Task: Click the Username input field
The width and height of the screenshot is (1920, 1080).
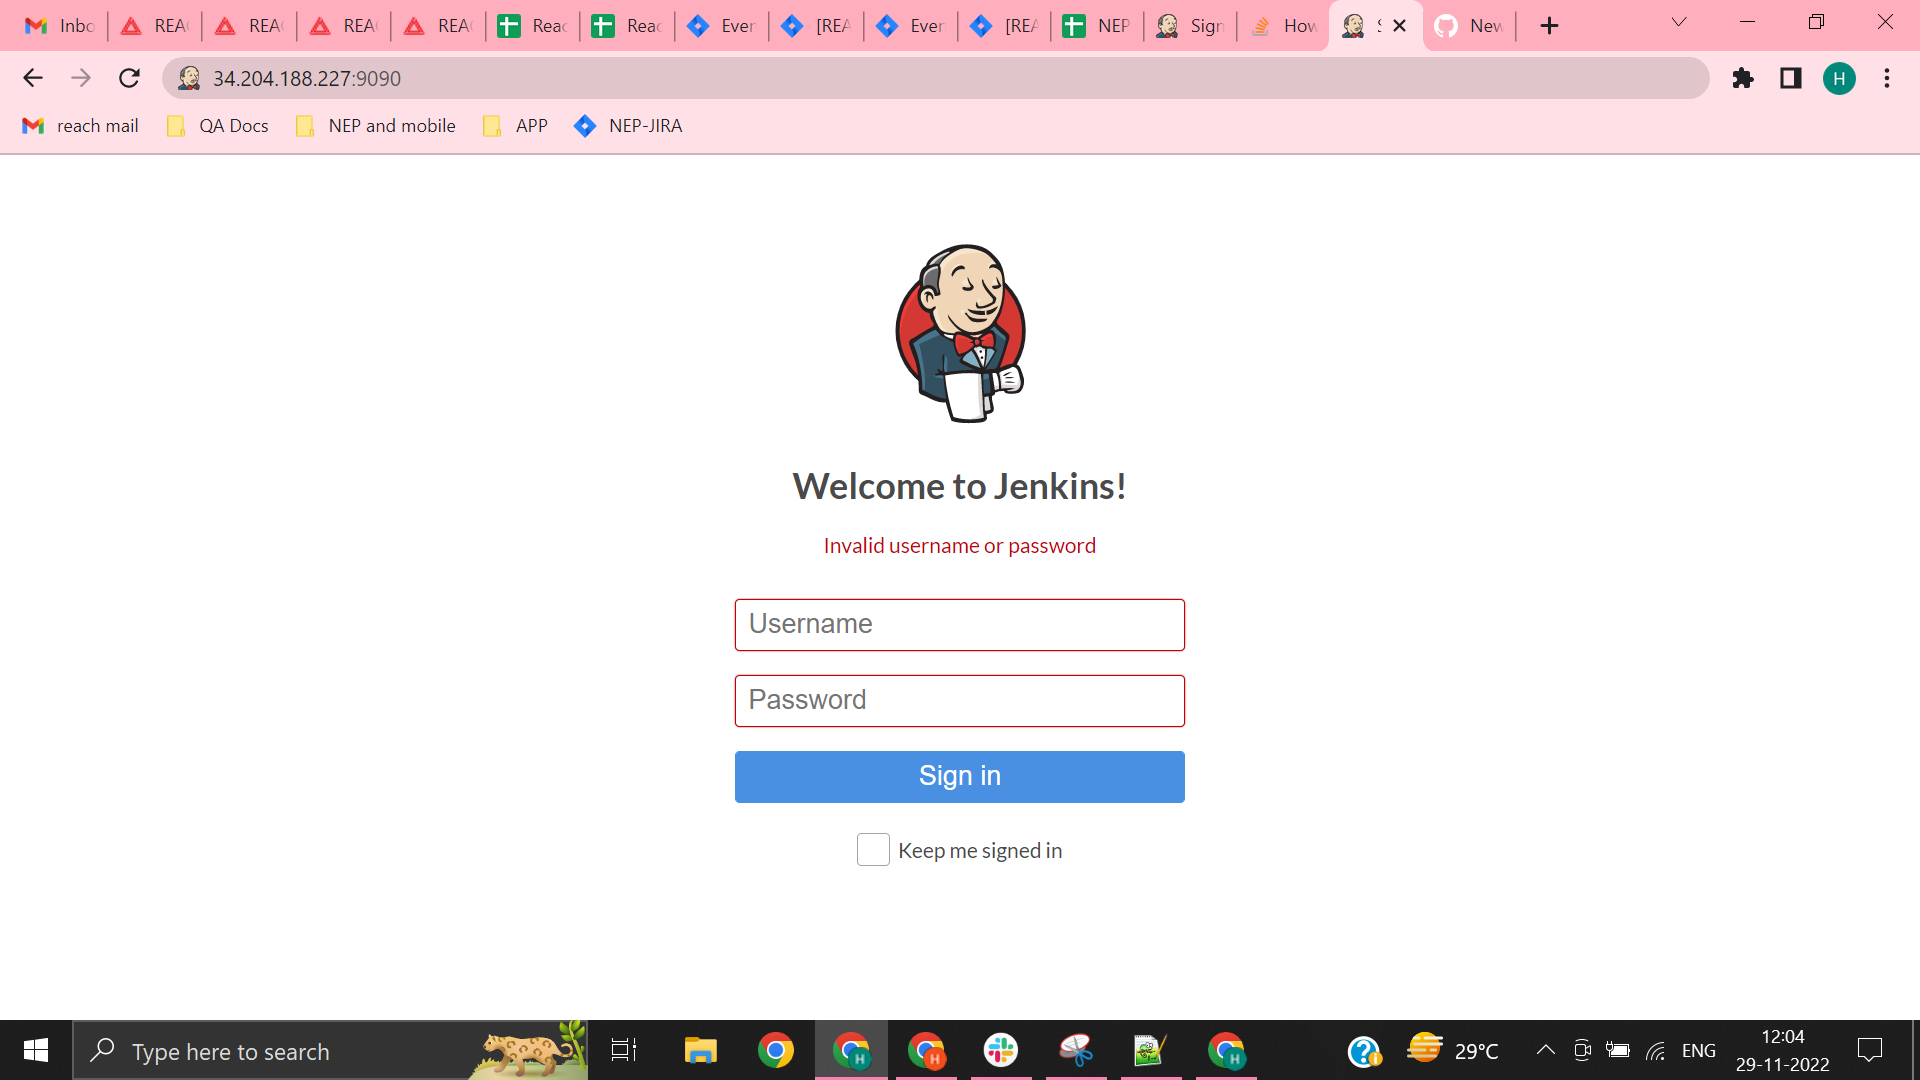Action: pos(959,625)
